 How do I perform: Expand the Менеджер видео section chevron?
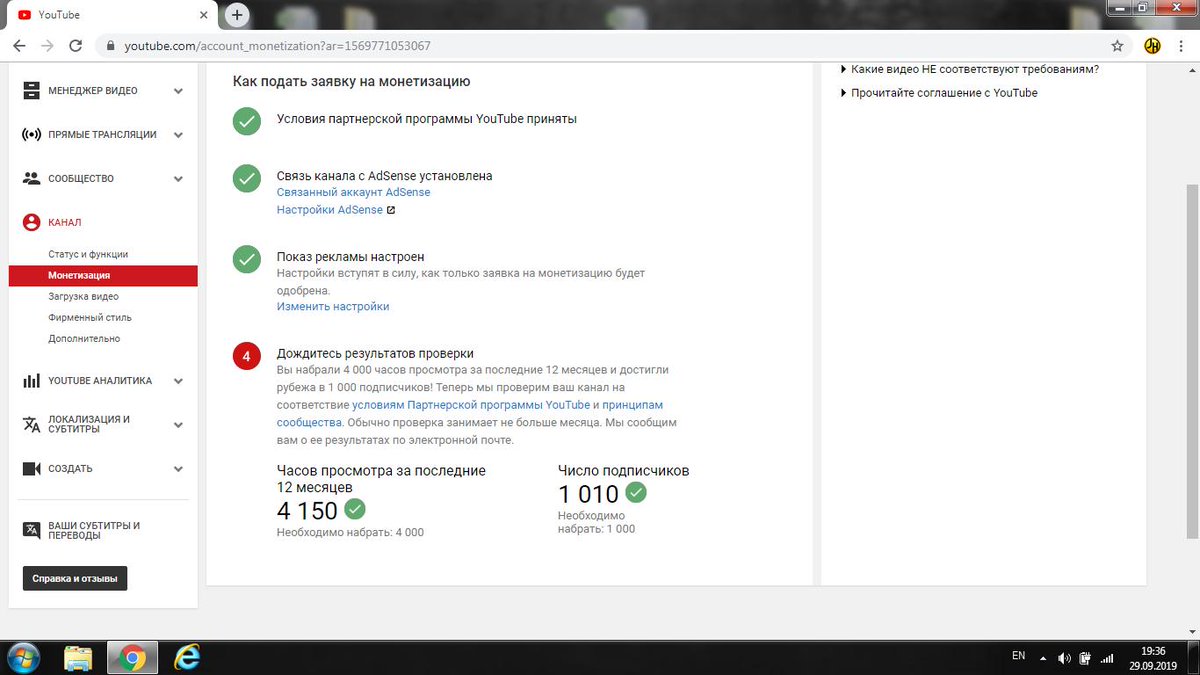tap(178, 91)
